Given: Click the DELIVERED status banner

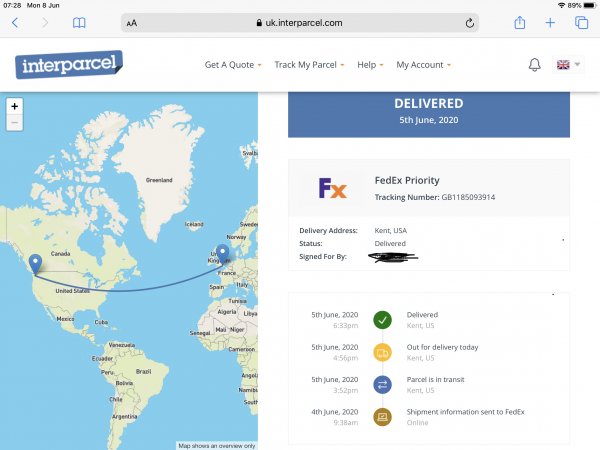Looking at the screenshot, I should pos(429,114).
